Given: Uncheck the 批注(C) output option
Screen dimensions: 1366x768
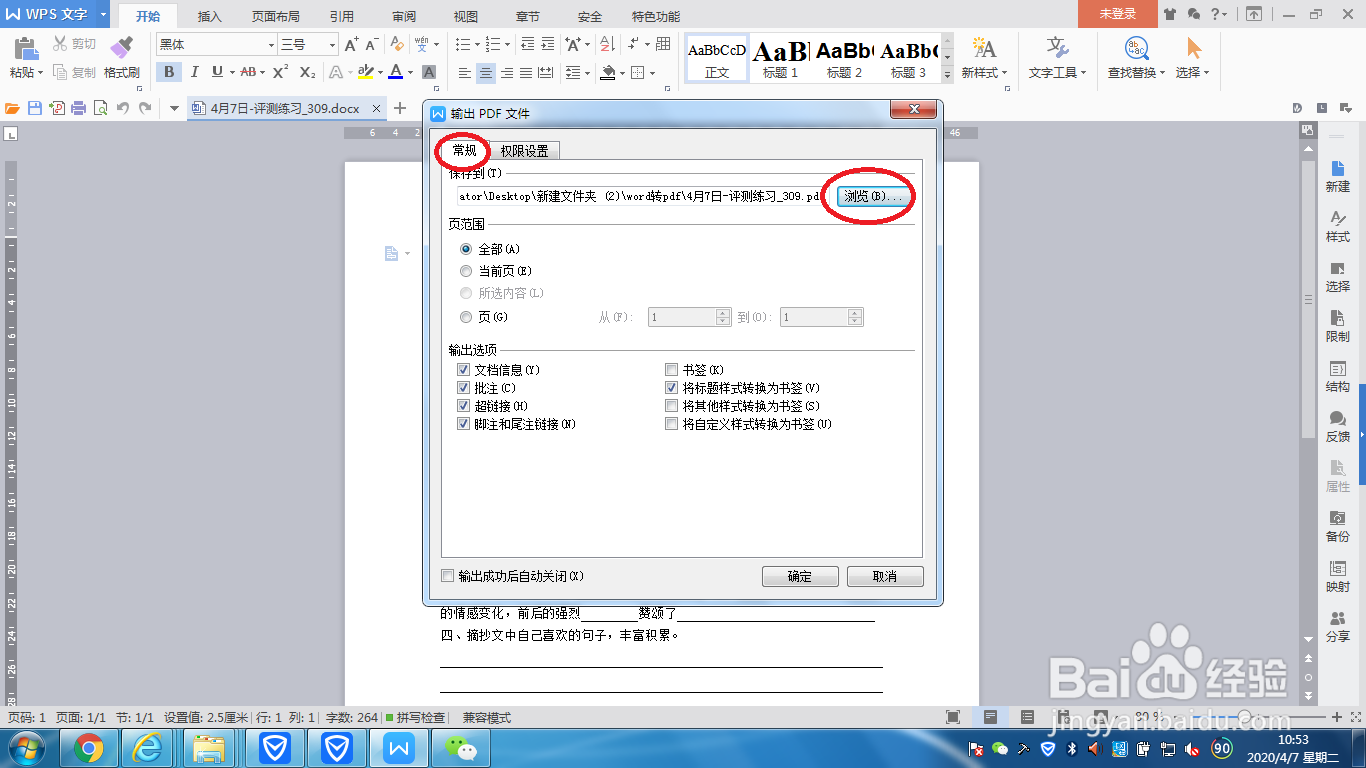Looking at the screenshot, I should click(x=463, y=388).
